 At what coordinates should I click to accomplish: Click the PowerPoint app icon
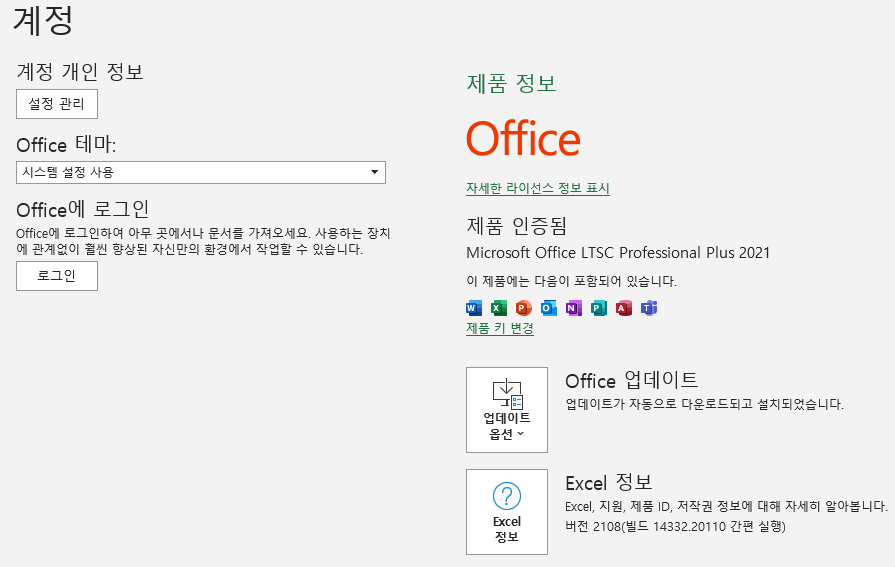pyautogui.click(x=523, y=308)
